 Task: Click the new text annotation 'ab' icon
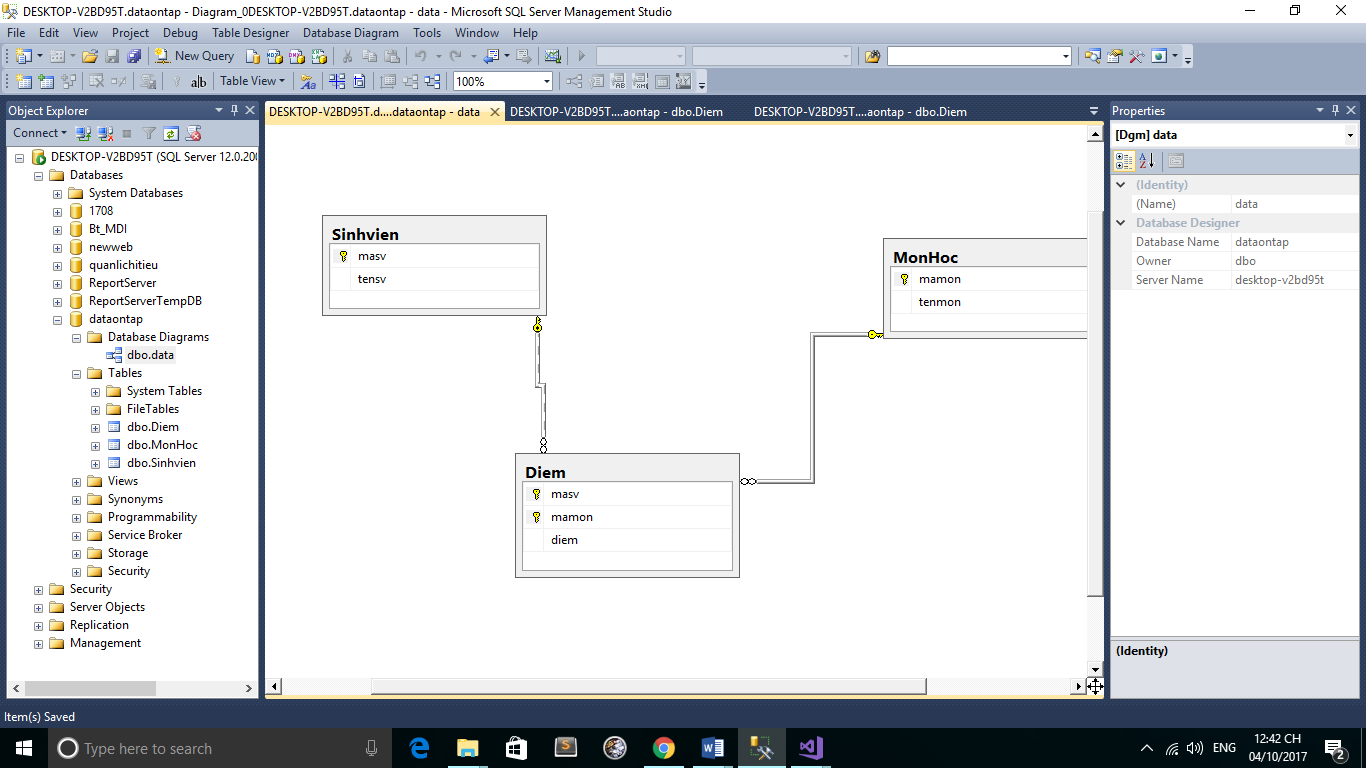[198, 82]
